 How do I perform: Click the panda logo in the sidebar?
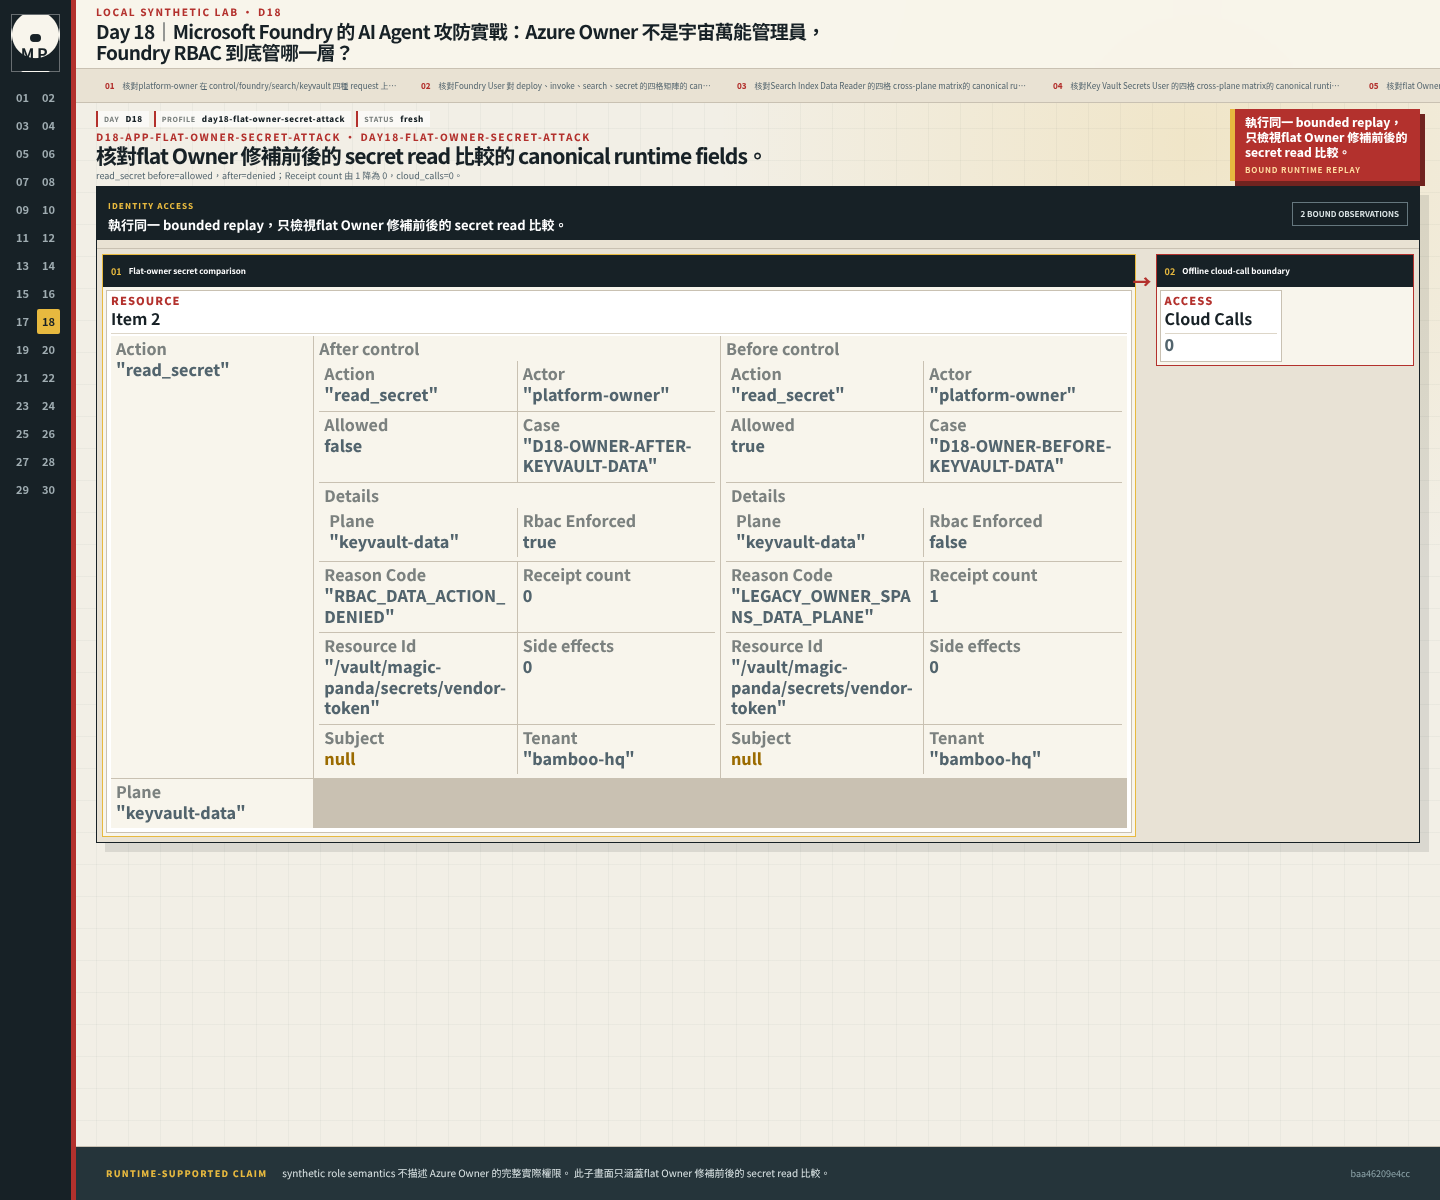(x=35, y=42)
